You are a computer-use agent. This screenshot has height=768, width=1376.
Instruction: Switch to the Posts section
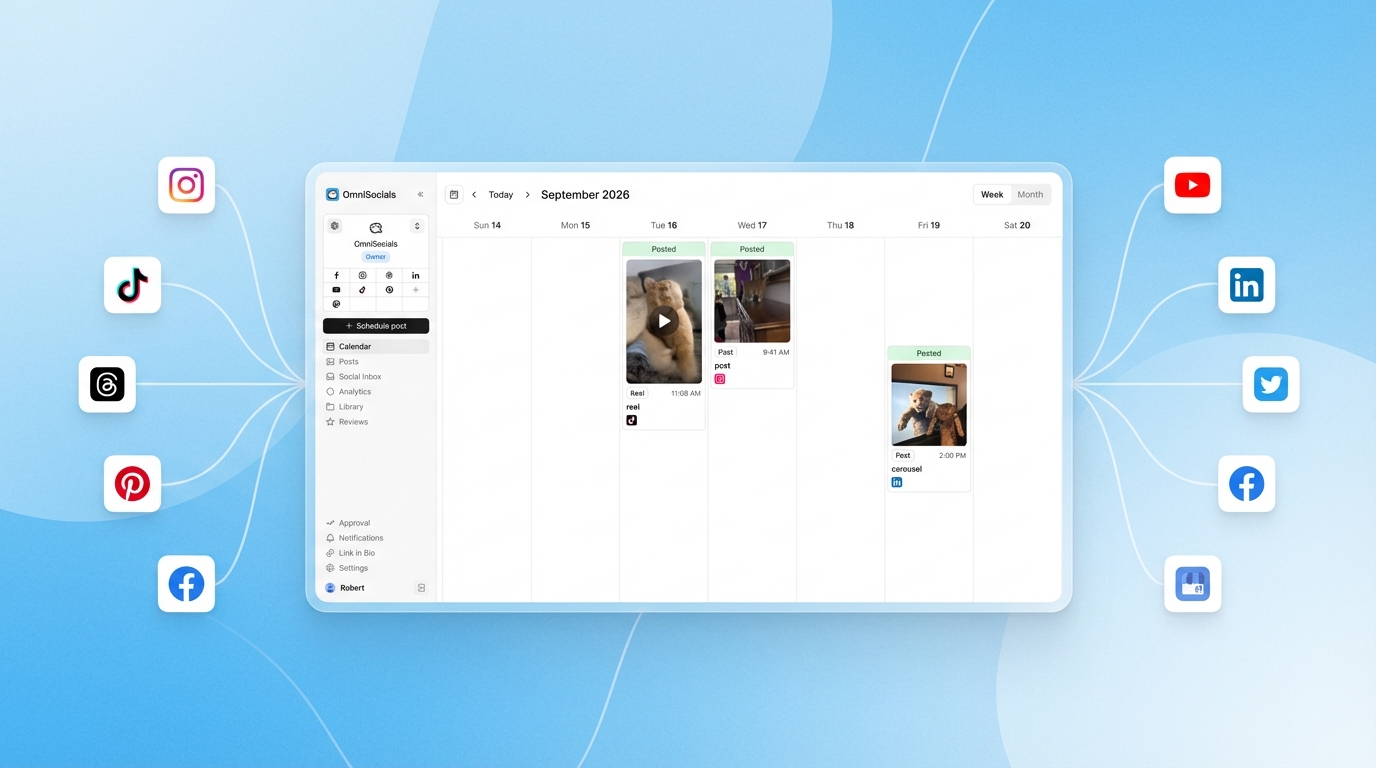click(346, 361)
